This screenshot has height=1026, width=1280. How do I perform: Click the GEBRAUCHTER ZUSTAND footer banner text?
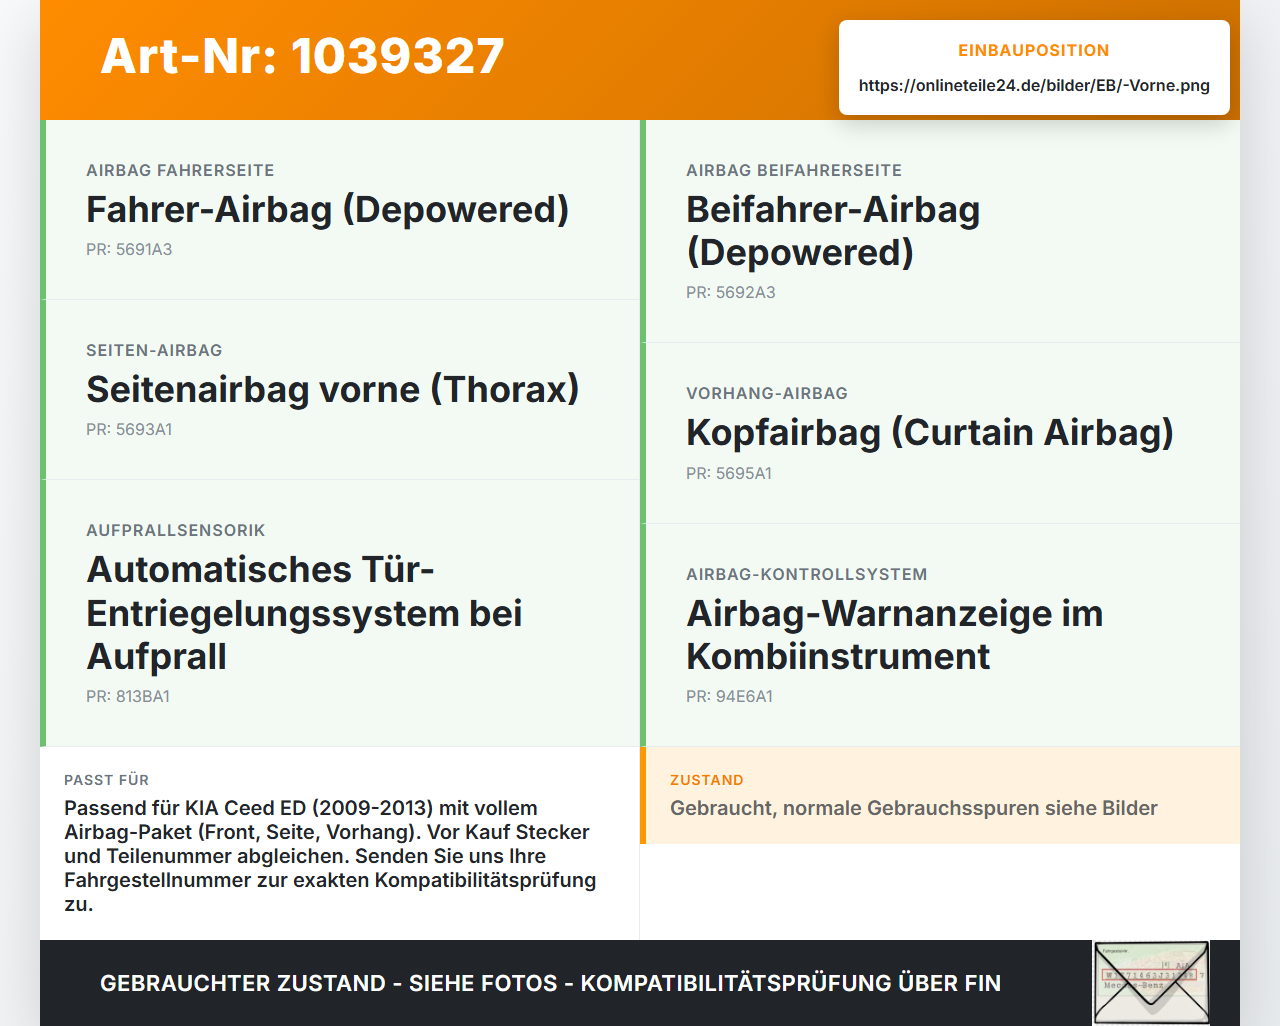point(550,983)
